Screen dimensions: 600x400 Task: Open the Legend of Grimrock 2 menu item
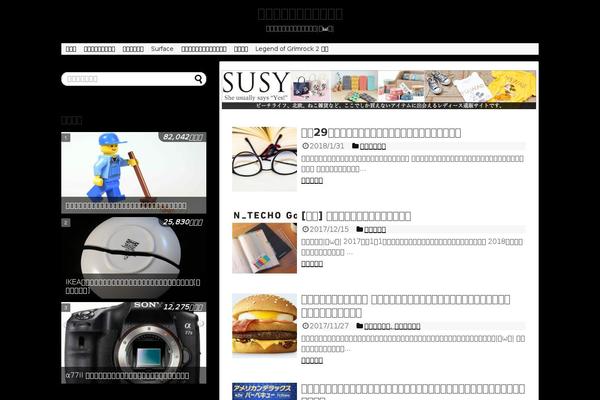[x=292, y=49]
